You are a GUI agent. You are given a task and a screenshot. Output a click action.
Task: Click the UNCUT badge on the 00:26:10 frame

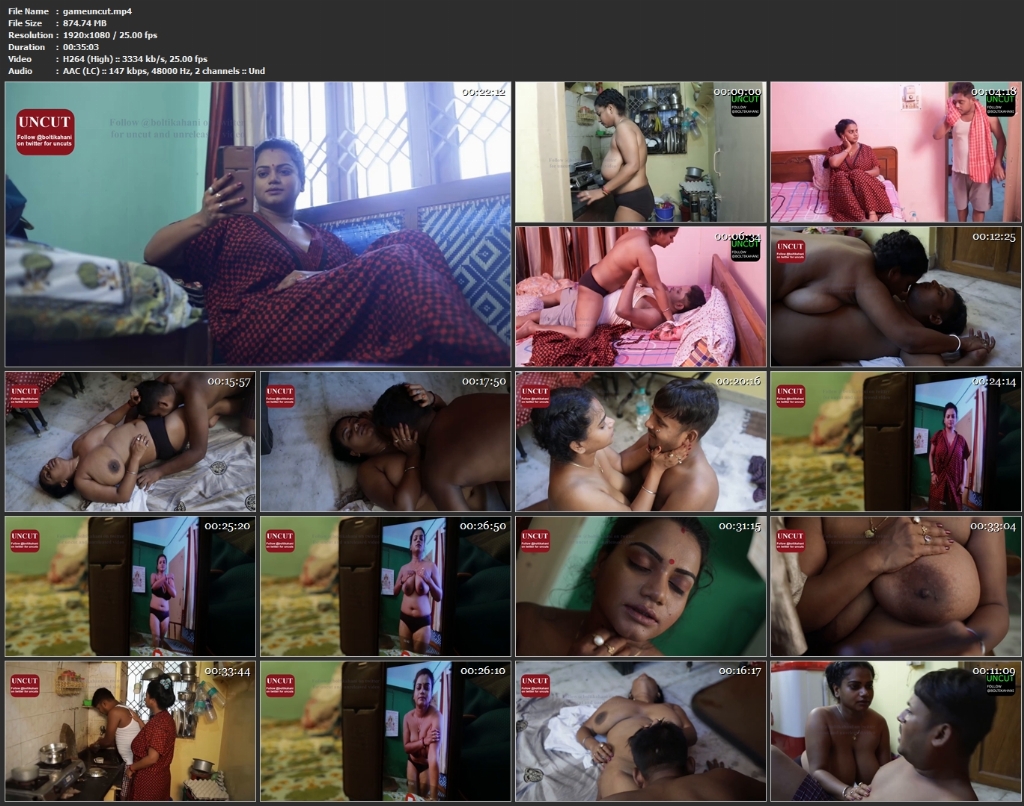pos(280,684)
